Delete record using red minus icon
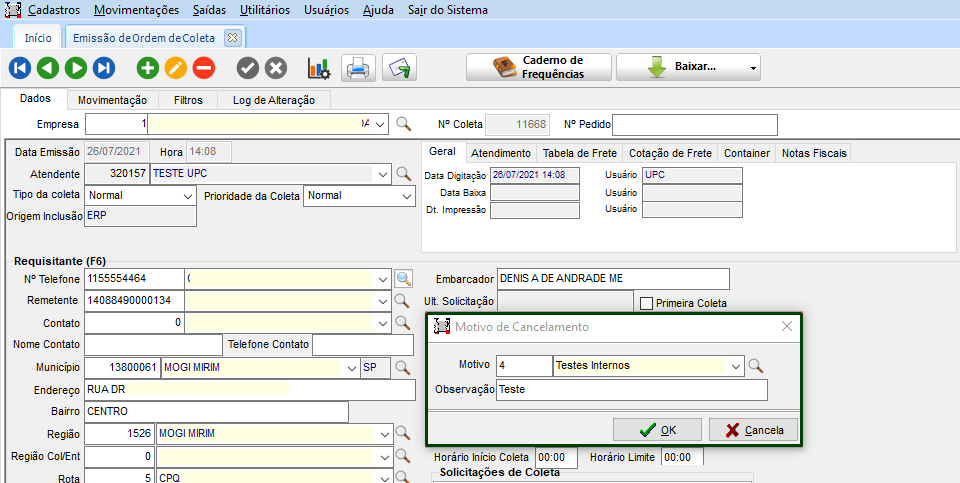Screen dimensions: 960x483 204,68
